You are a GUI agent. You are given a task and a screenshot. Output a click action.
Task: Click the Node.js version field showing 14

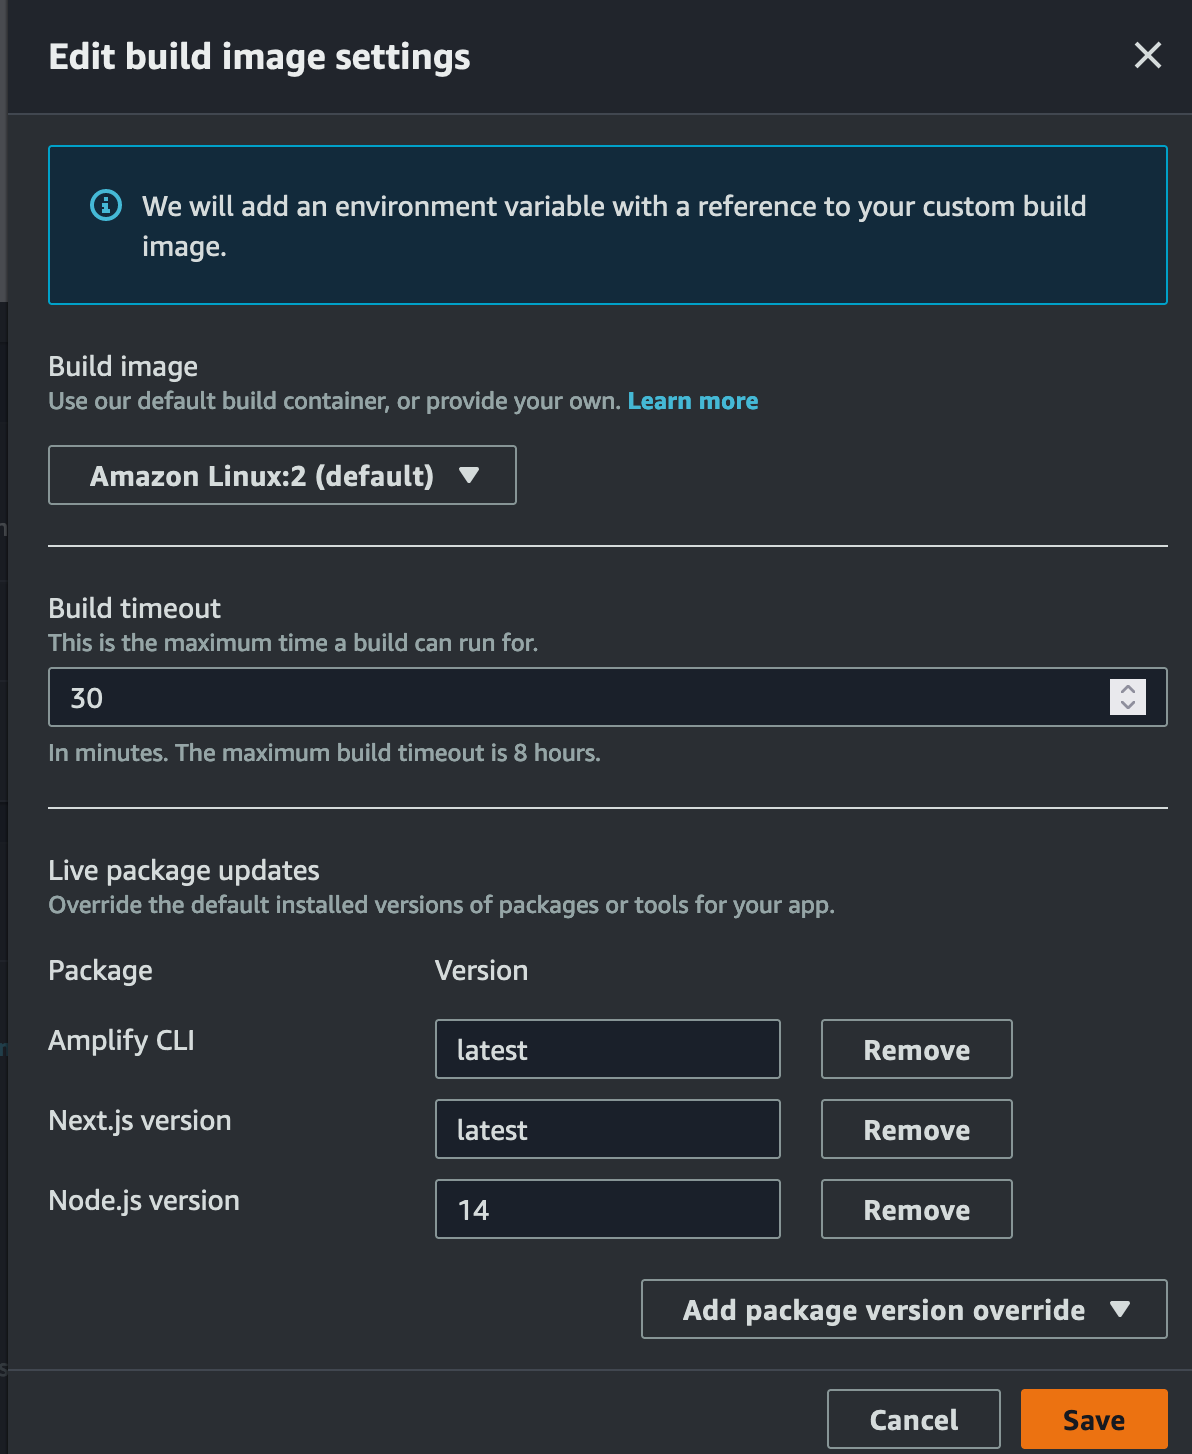607,1209
